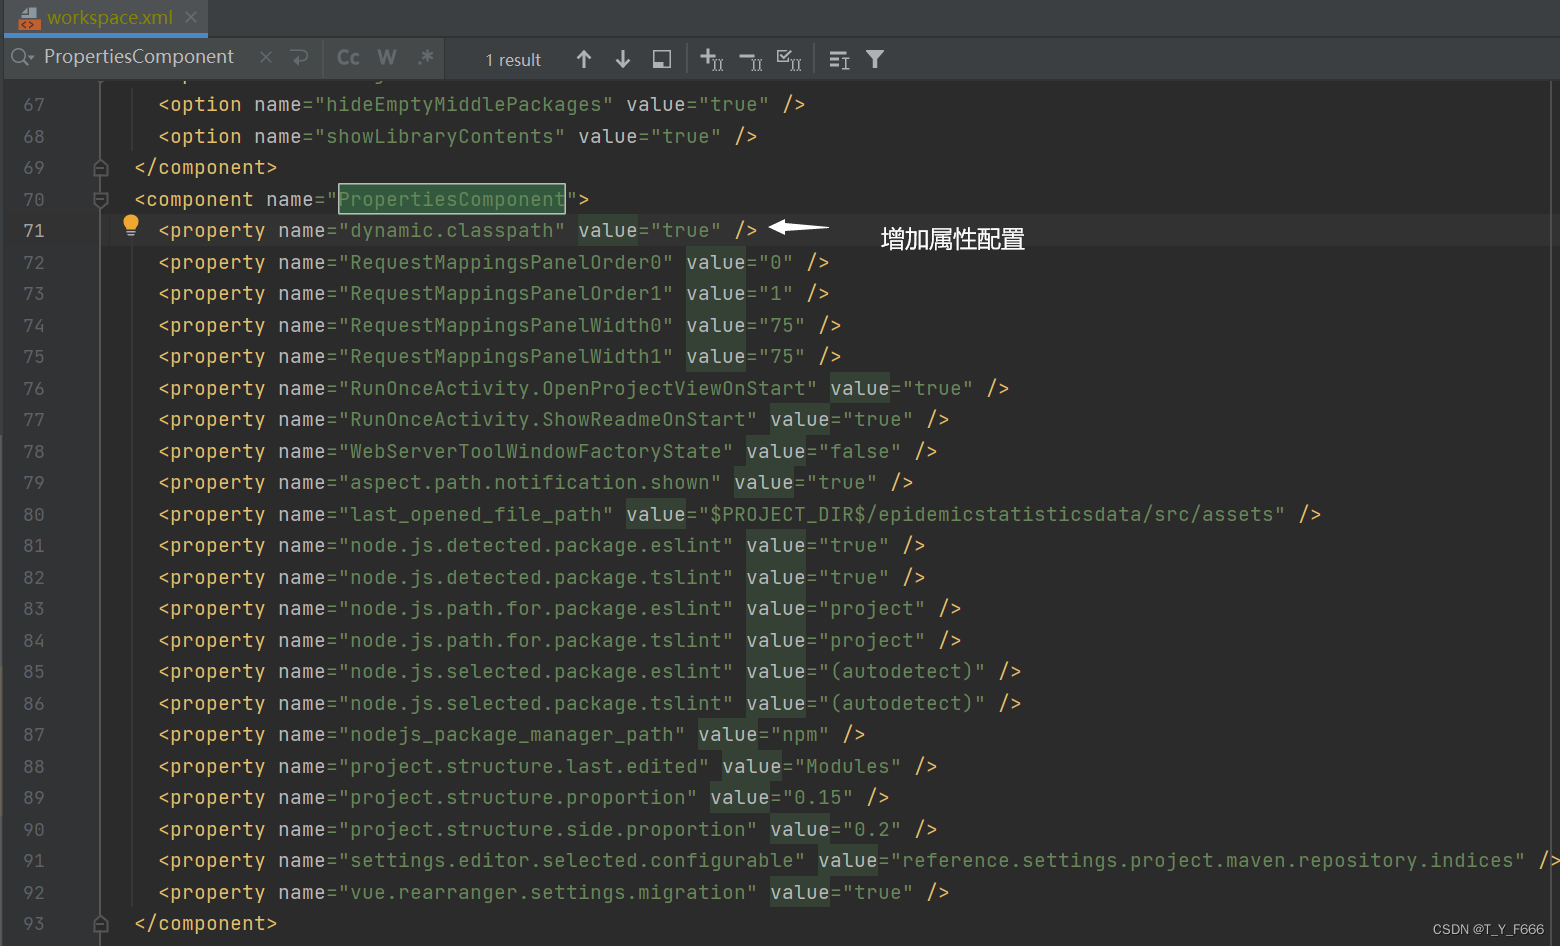Open search results in find window
Image resolution: width=1560 pixels, height=946 pixels.
tap(661, 59)
